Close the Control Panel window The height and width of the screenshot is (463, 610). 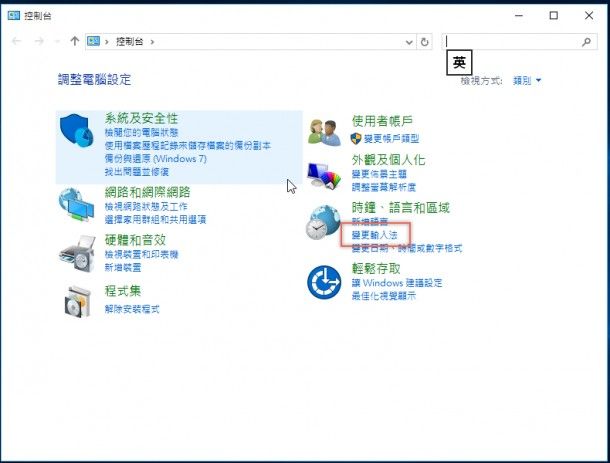pyautogui.click(x=589, y=16)
